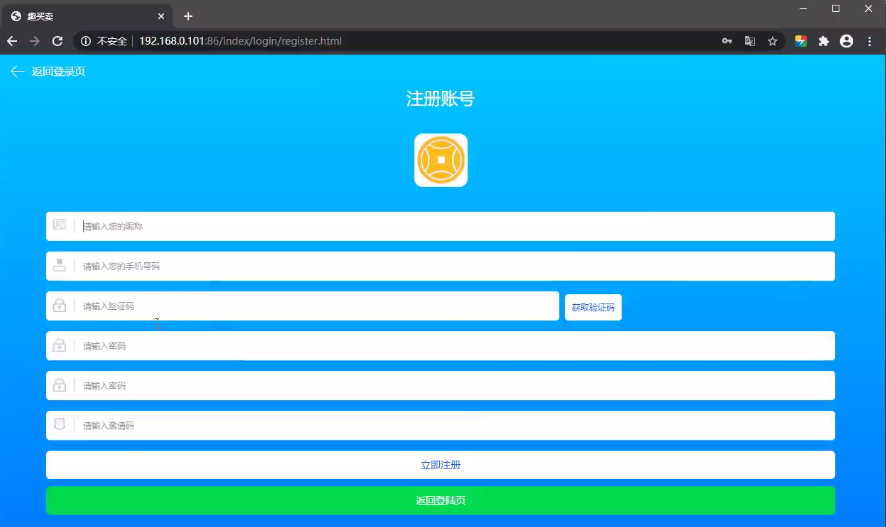The width and height of the screenshot is (886, 527).
Task: Click the translate page icon in the address bar
Action: click(x=749, y=41)
